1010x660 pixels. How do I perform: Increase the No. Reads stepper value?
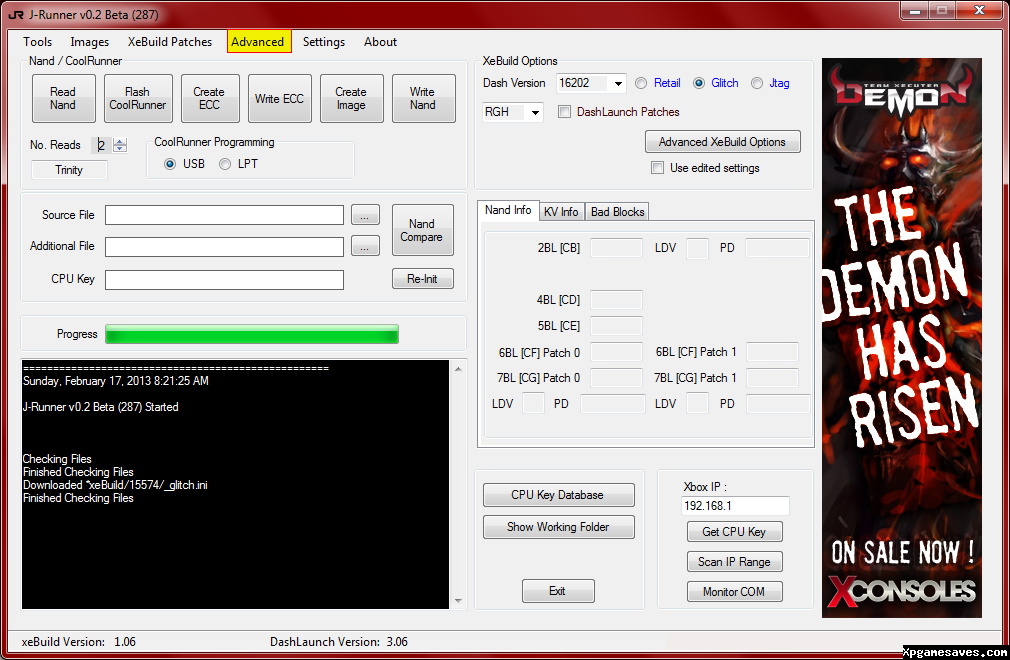click(120, 141)
